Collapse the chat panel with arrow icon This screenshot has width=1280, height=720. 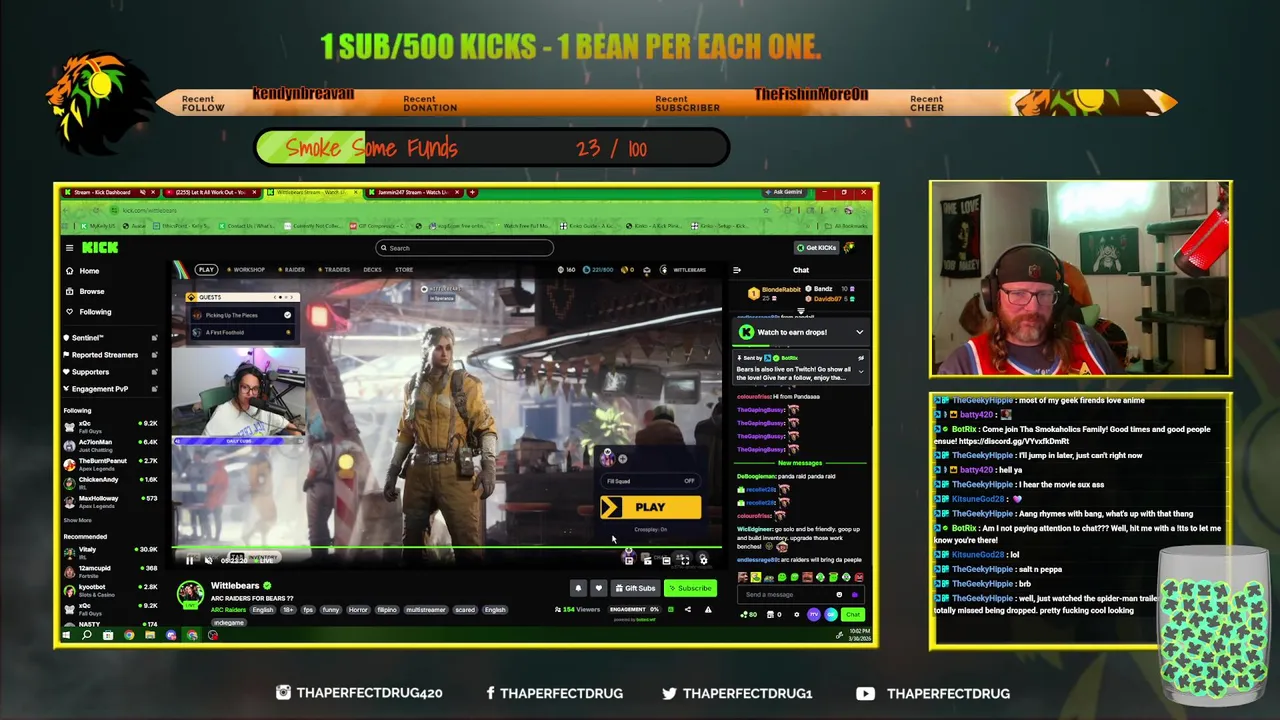point(737,270)
